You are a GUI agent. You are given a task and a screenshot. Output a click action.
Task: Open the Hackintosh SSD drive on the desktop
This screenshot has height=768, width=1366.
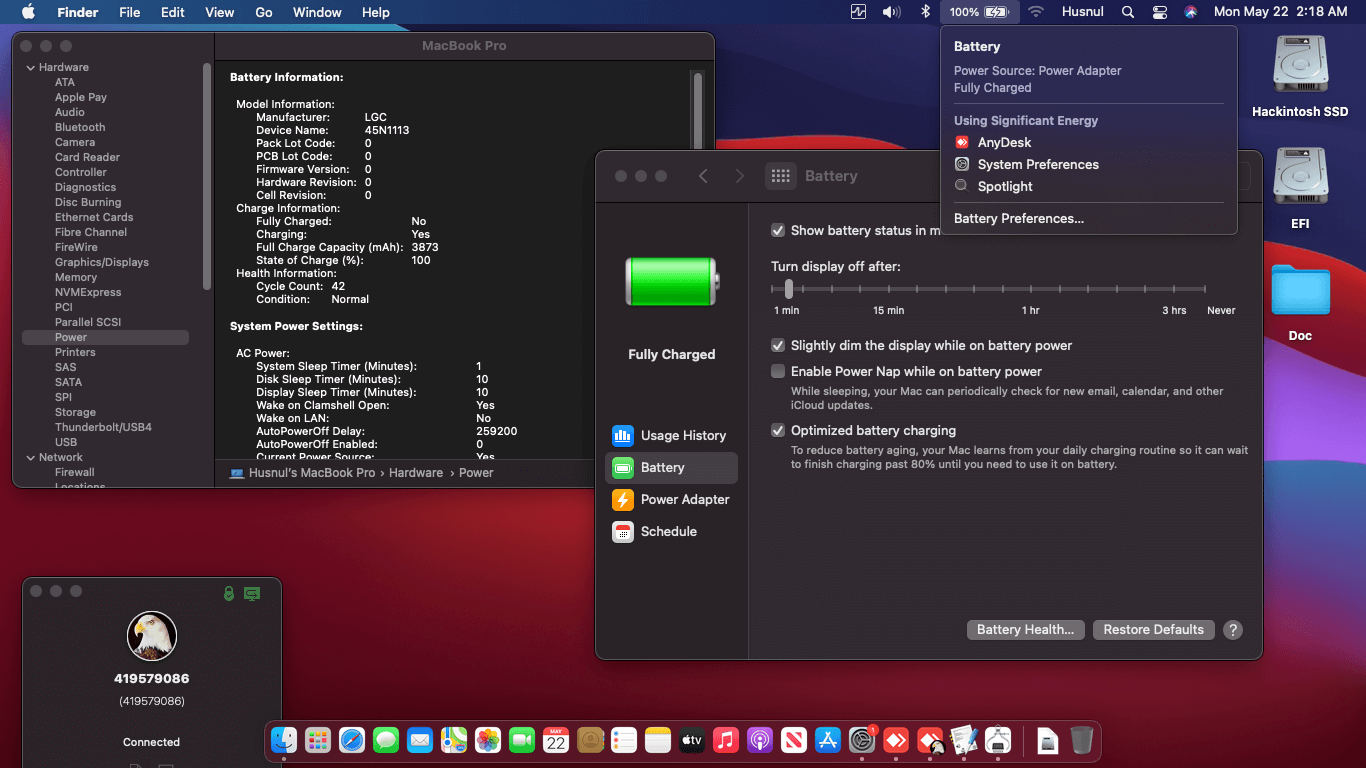1300,77
